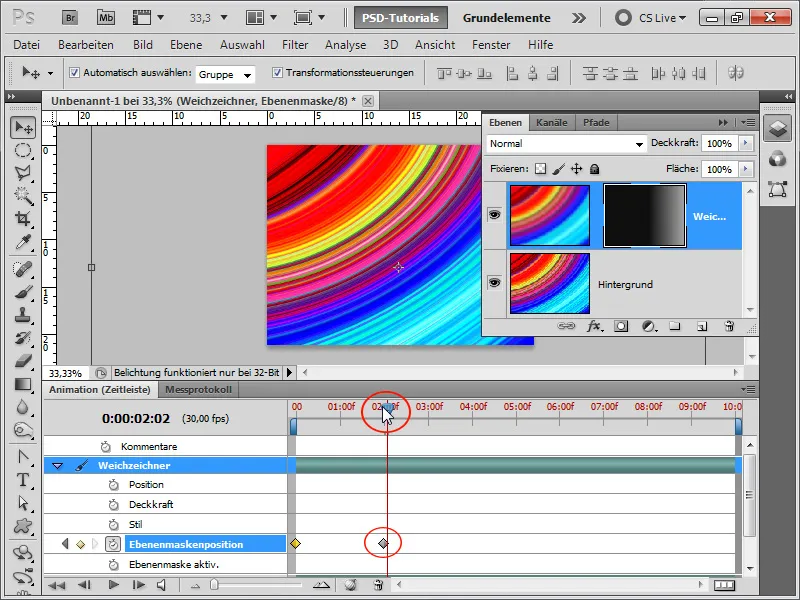This screenshot has height=600, width=800.
Task: Select the layer mask thumbnail
Action: (x=644, y=216)
